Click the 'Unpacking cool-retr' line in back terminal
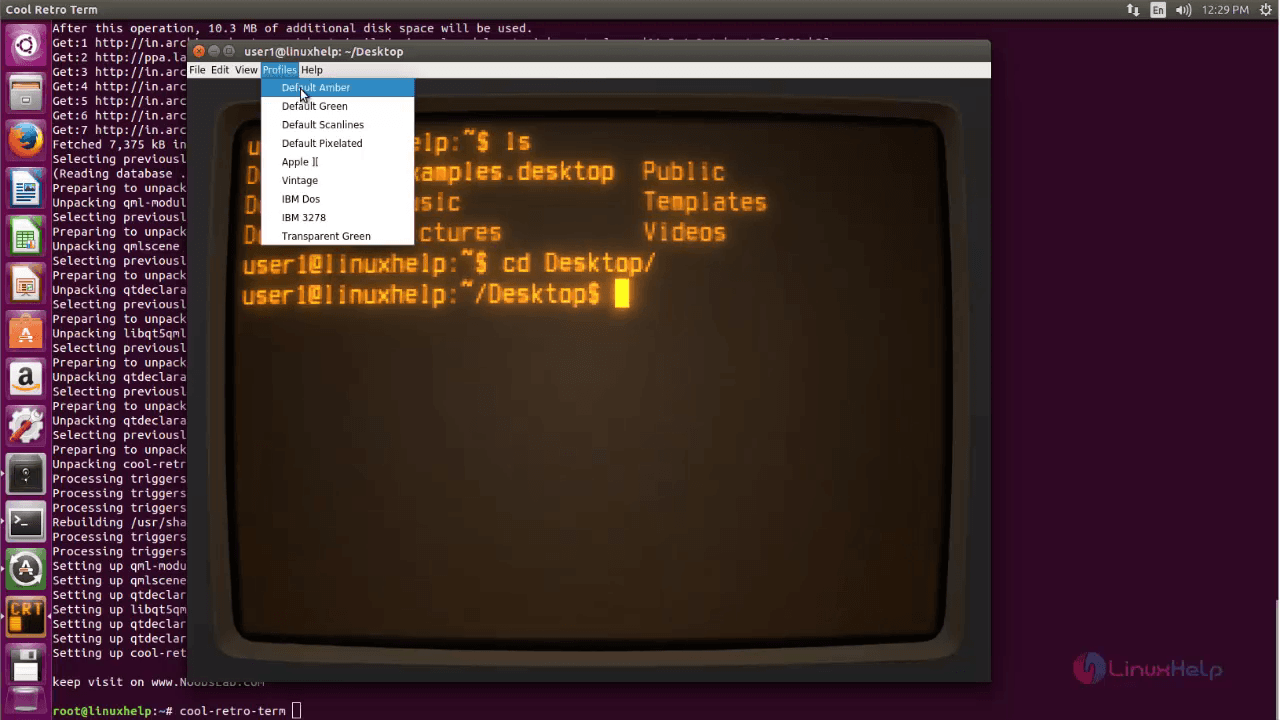Viewport: 1280px width, 720px height. pos(119,464)
